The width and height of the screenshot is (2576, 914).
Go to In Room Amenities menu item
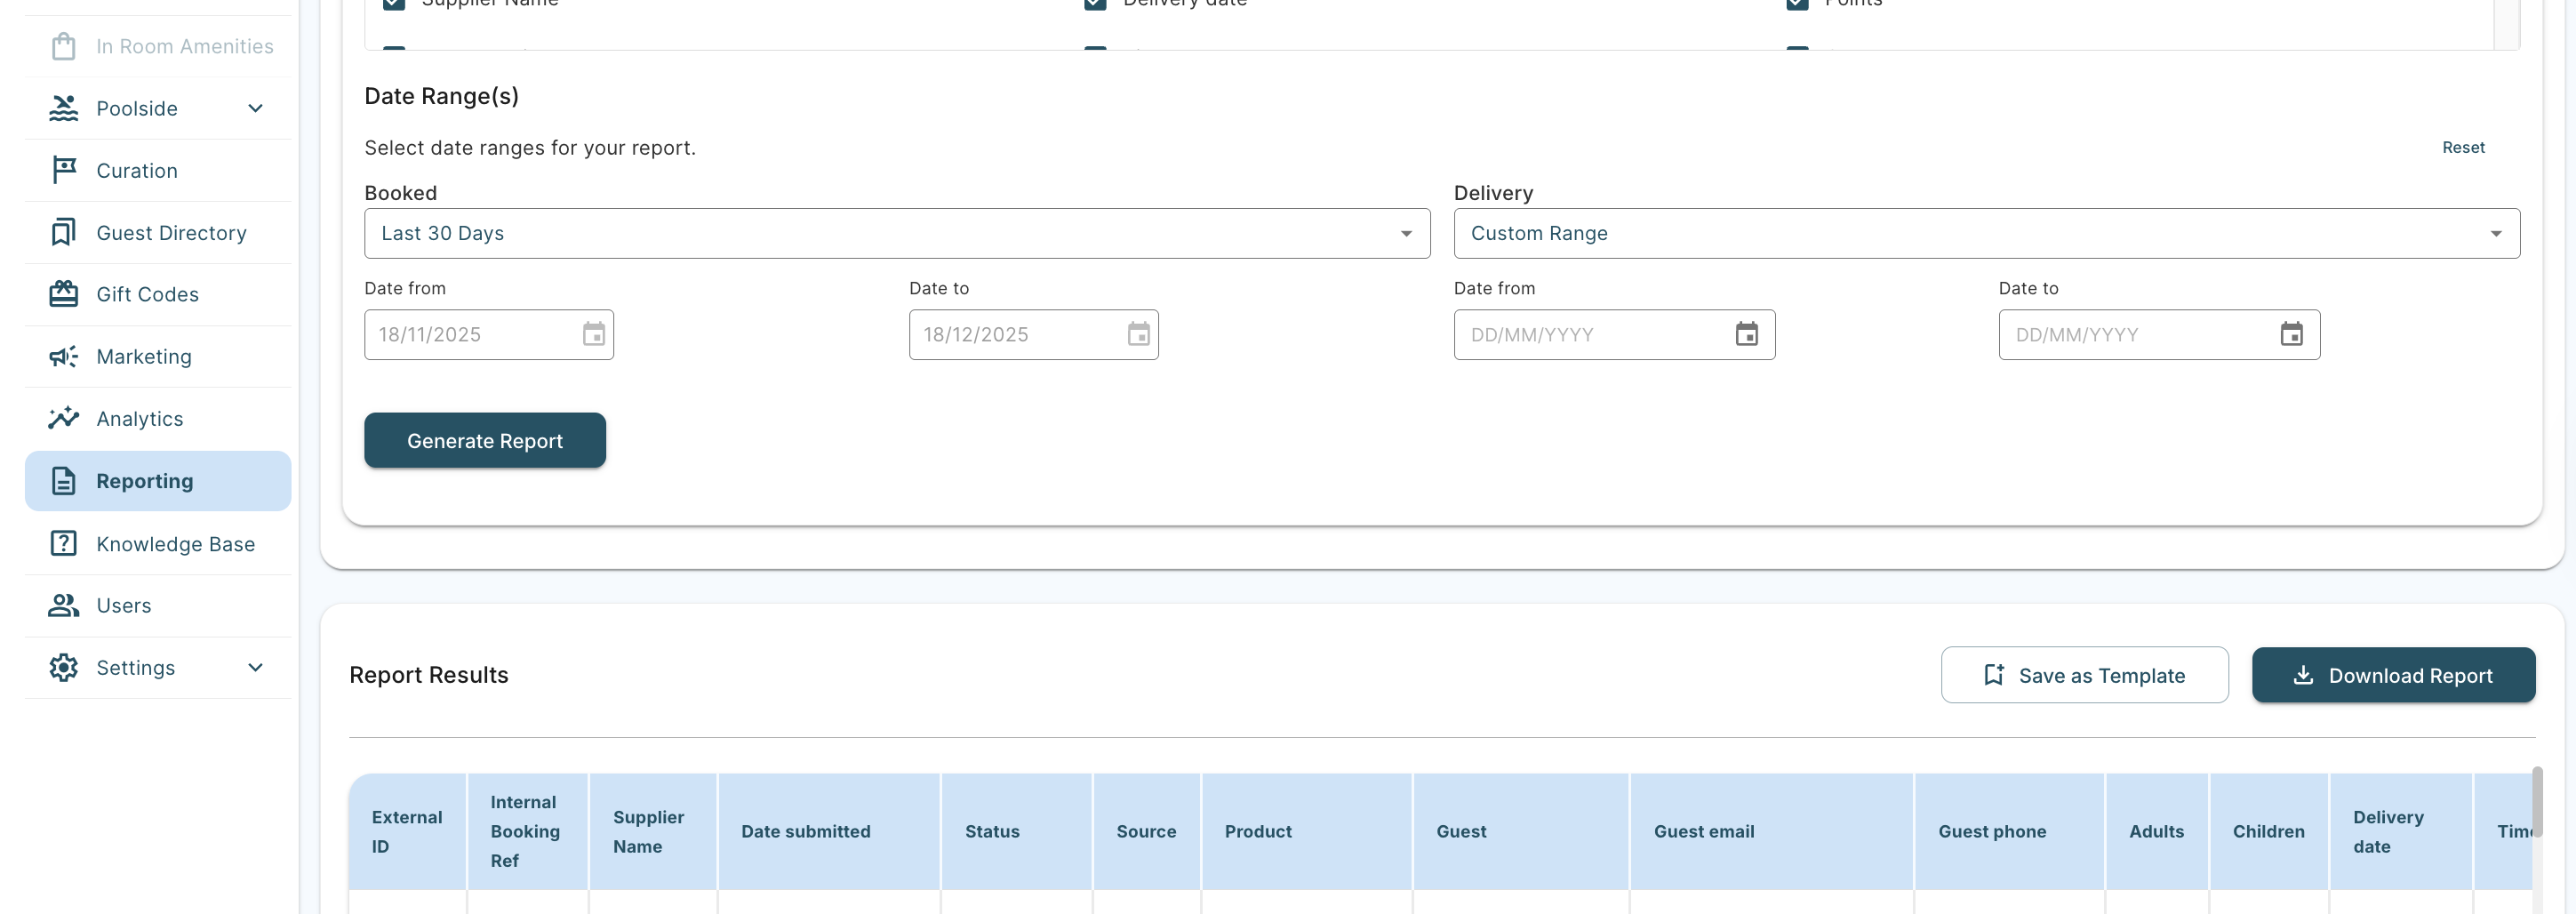click(184, 46)
